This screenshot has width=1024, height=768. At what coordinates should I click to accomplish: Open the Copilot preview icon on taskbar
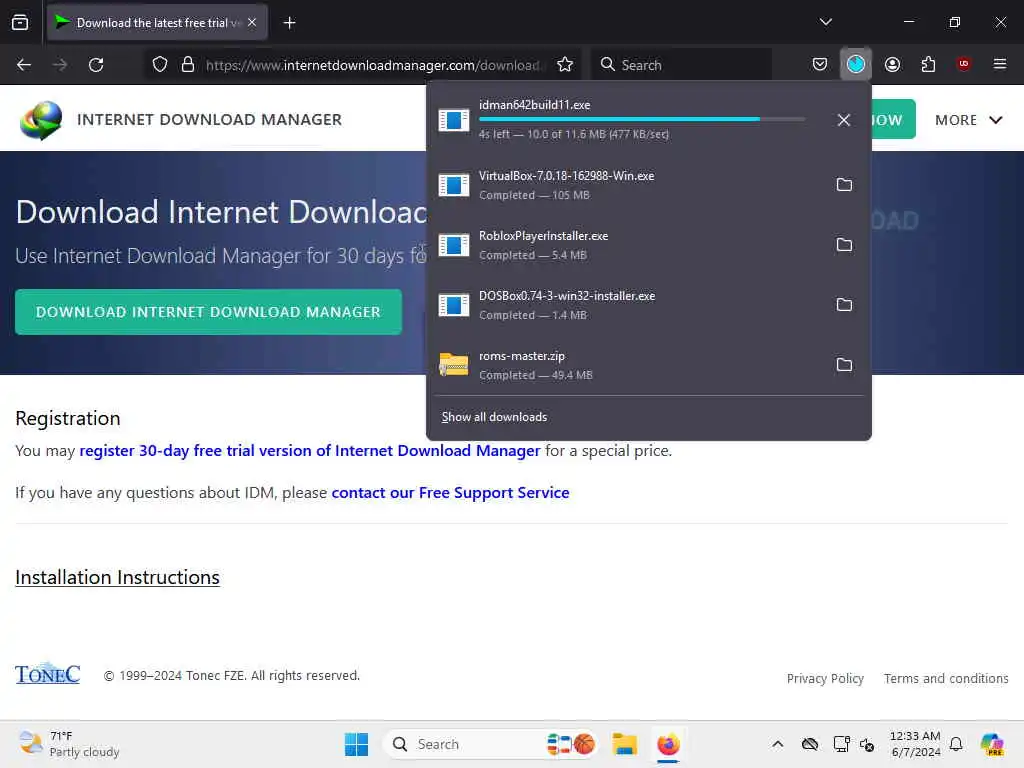pos(991,744)
